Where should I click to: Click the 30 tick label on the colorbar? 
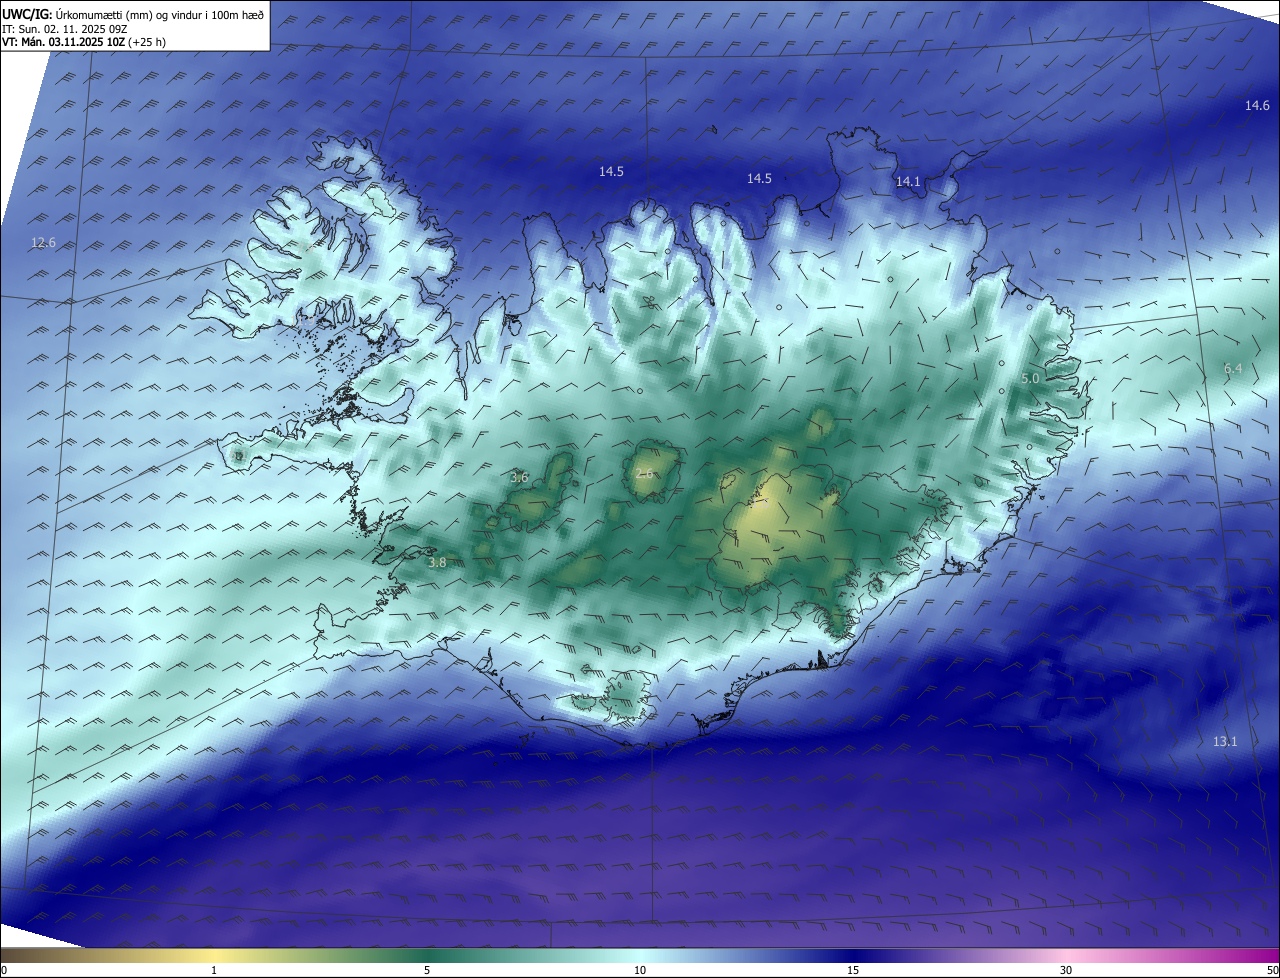[x=1066, y=970]
